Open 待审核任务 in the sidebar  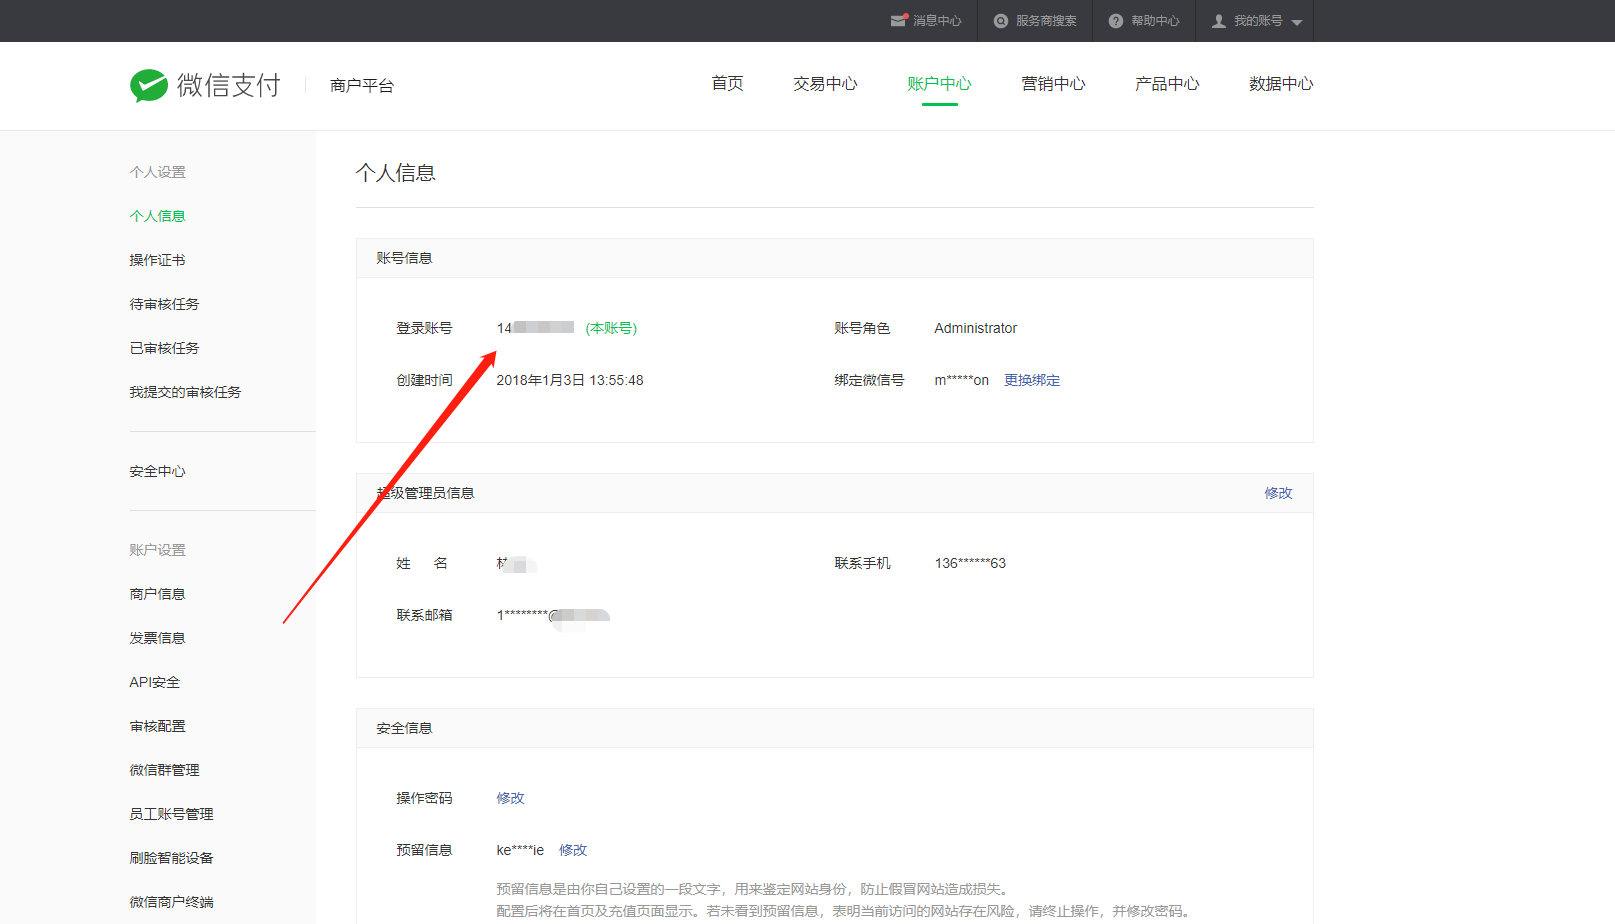pyautogui.click(x=164, y=304)
